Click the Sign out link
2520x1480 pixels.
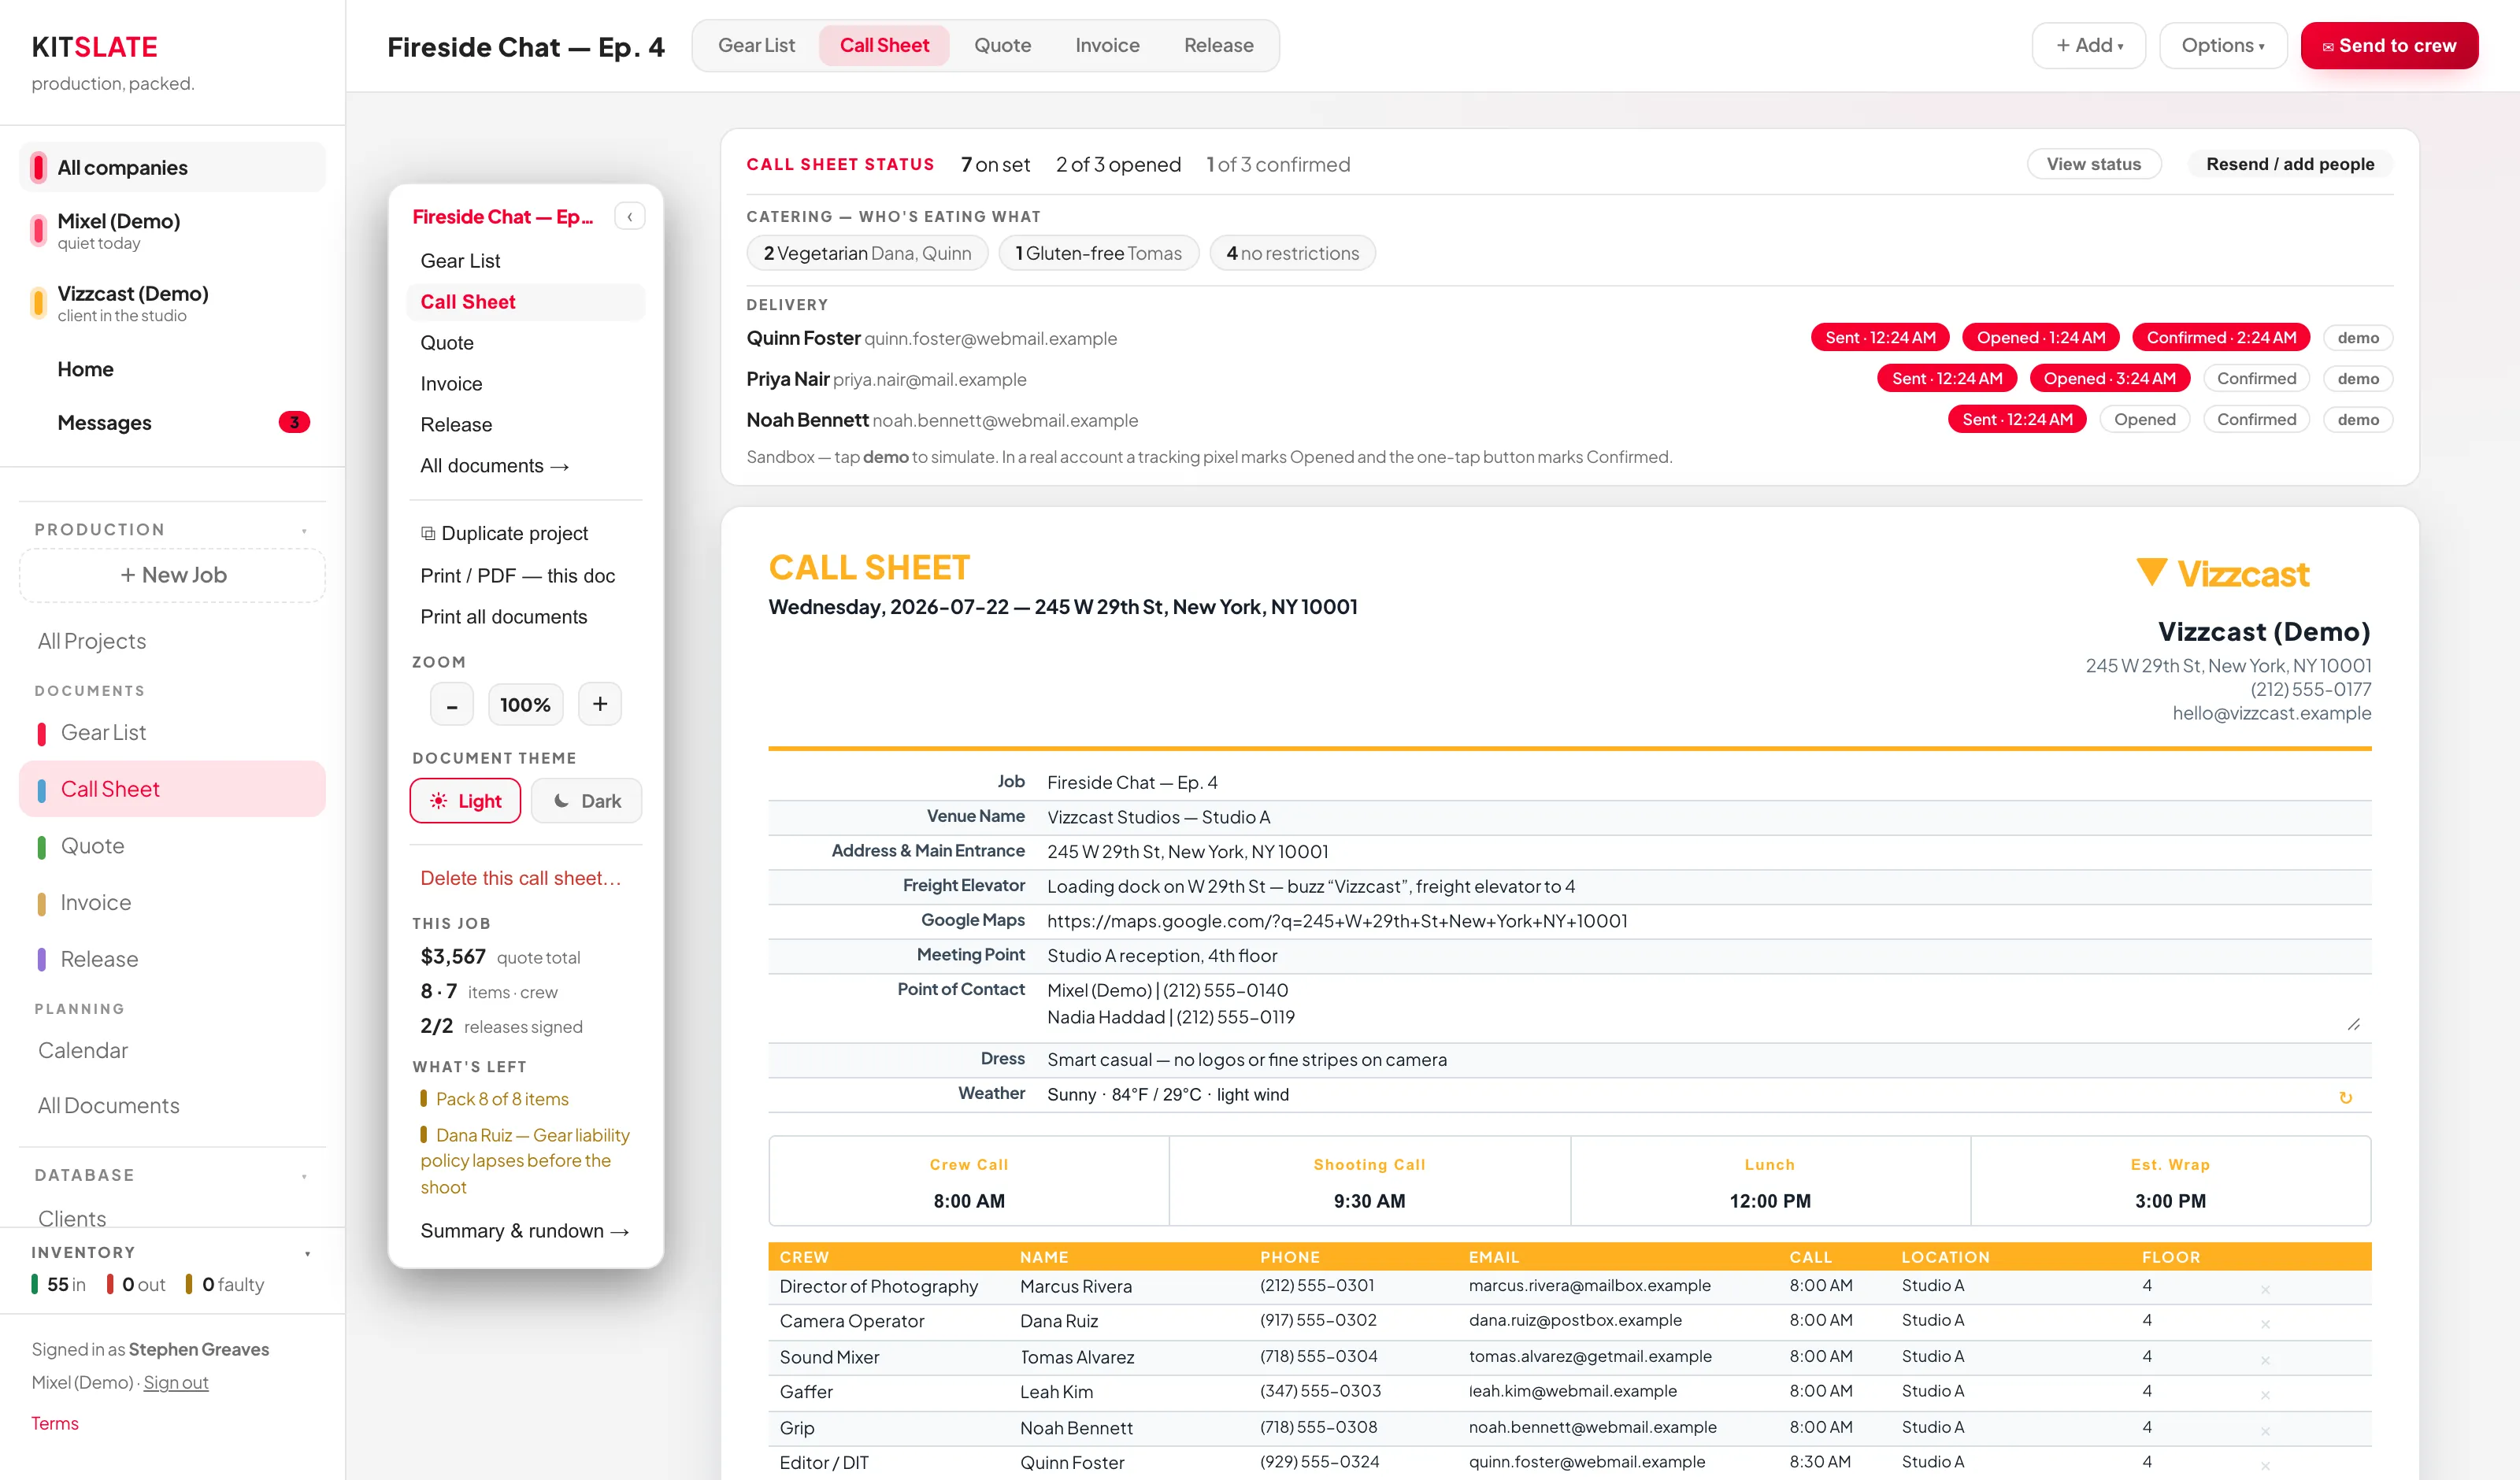[x=175, y=1383]
